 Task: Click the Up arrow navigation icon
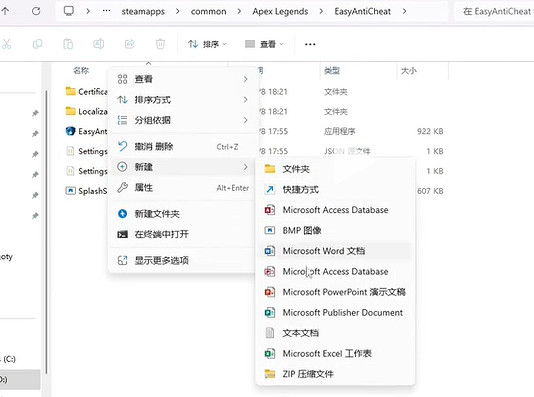tap(5, 11)
